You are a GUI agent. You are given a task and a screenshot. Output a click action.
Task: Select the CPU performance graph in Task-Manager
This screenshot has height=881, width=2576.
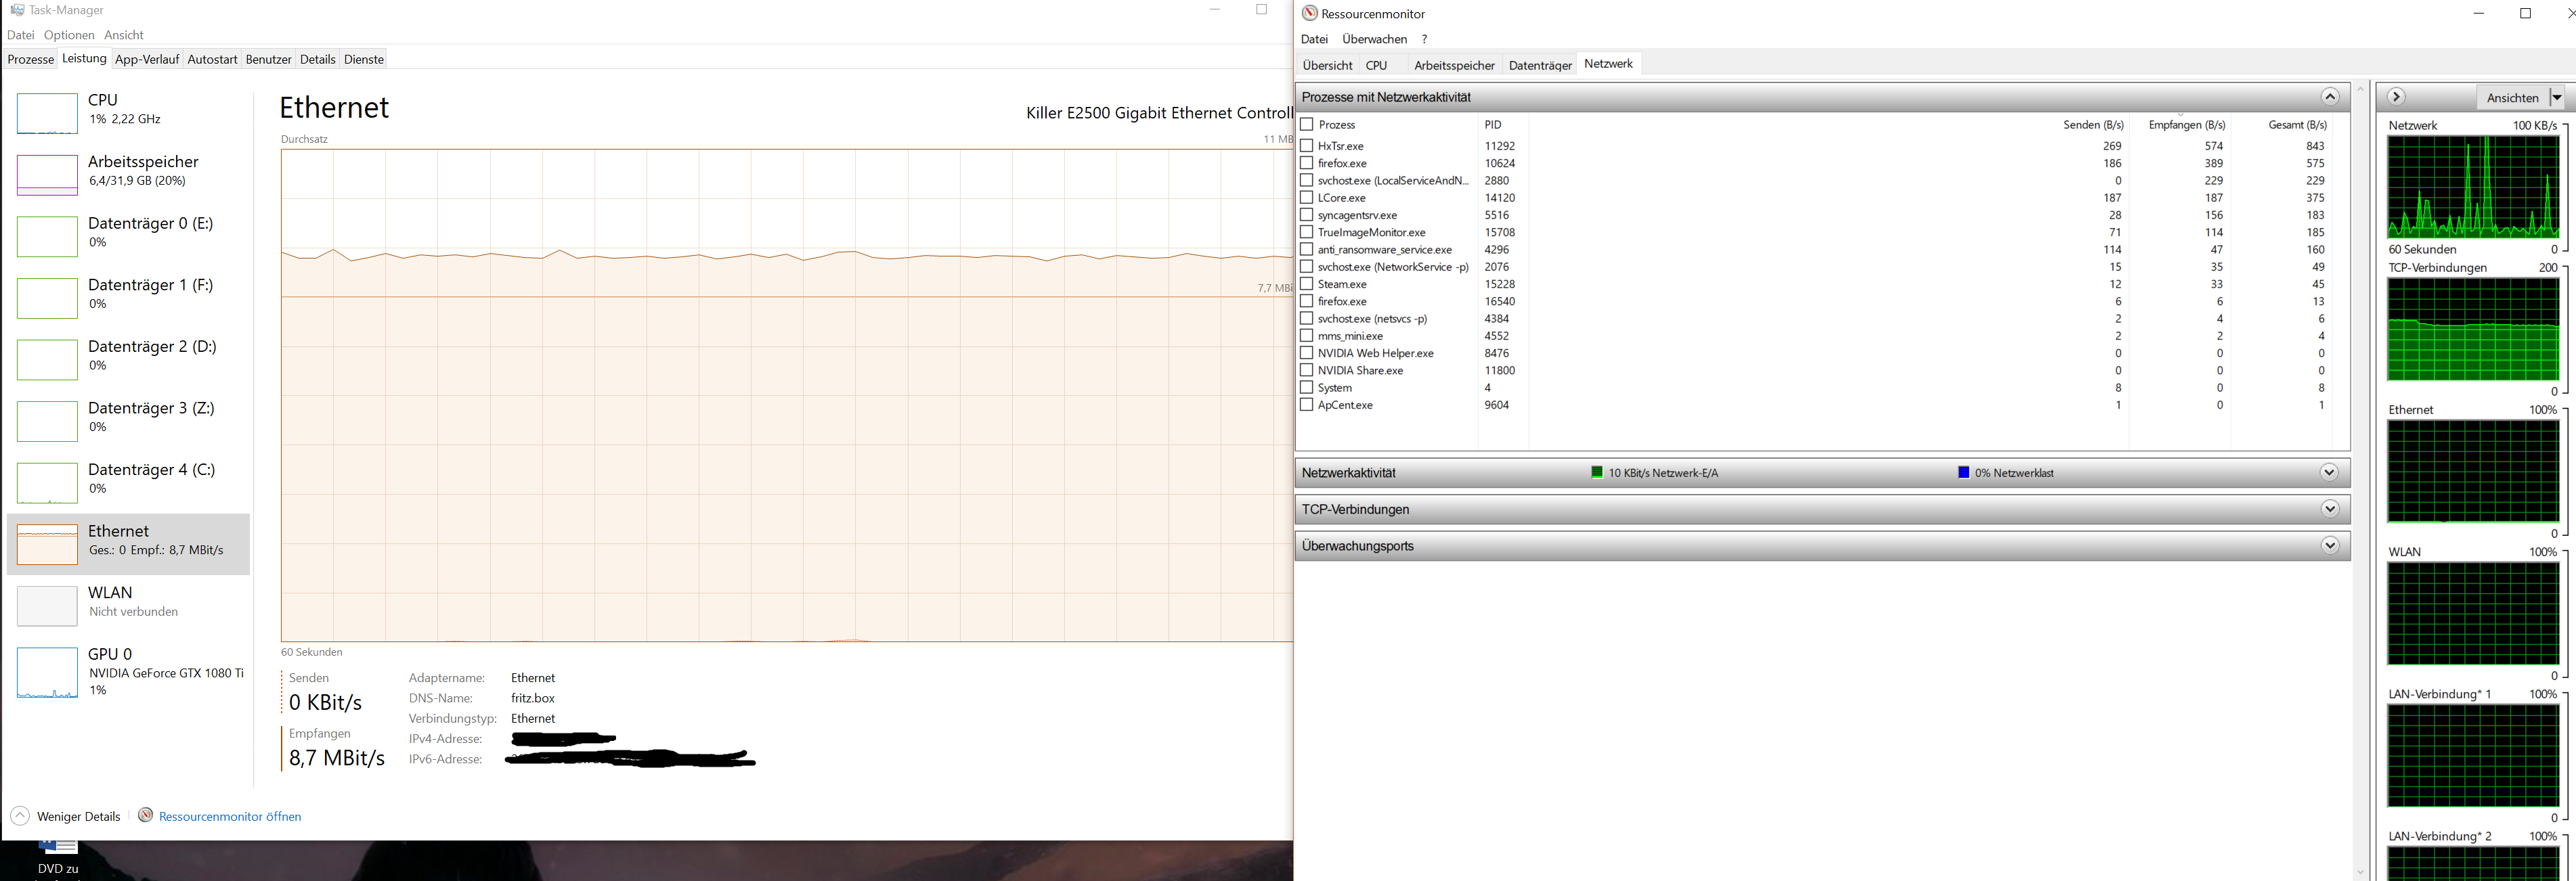[47, 113]
